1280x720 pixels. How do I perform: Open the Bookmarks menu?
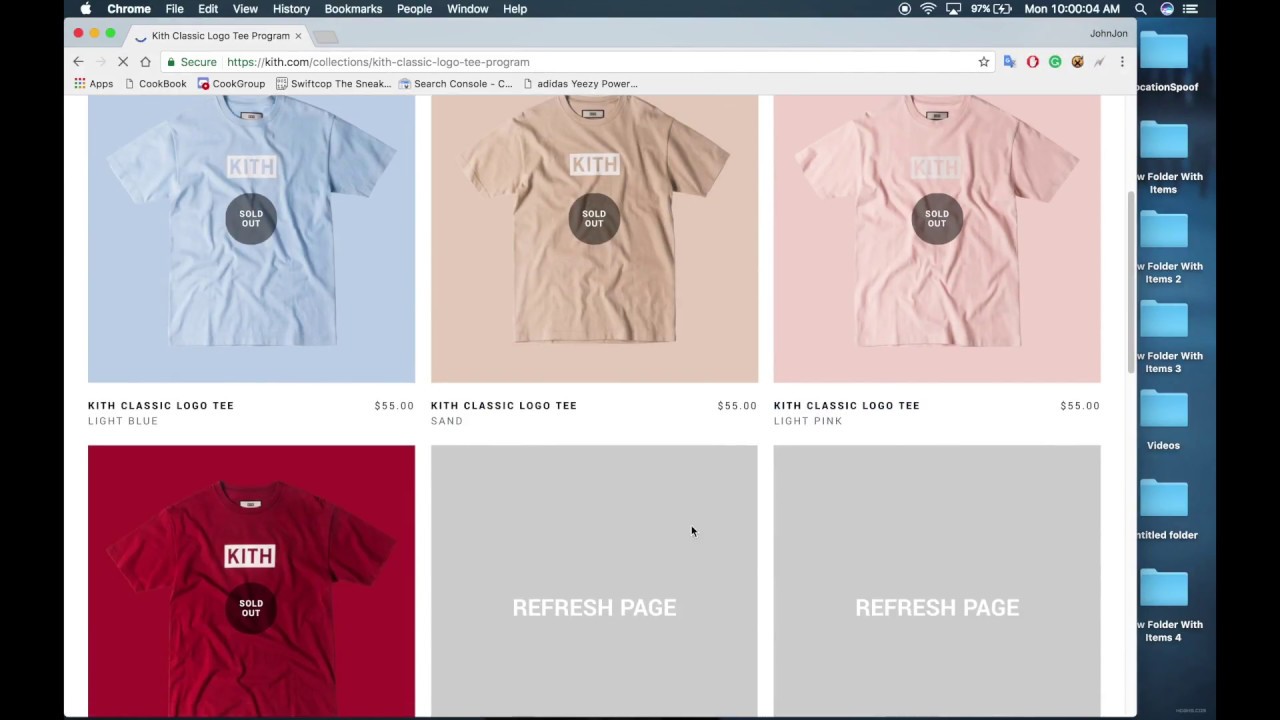353,9
